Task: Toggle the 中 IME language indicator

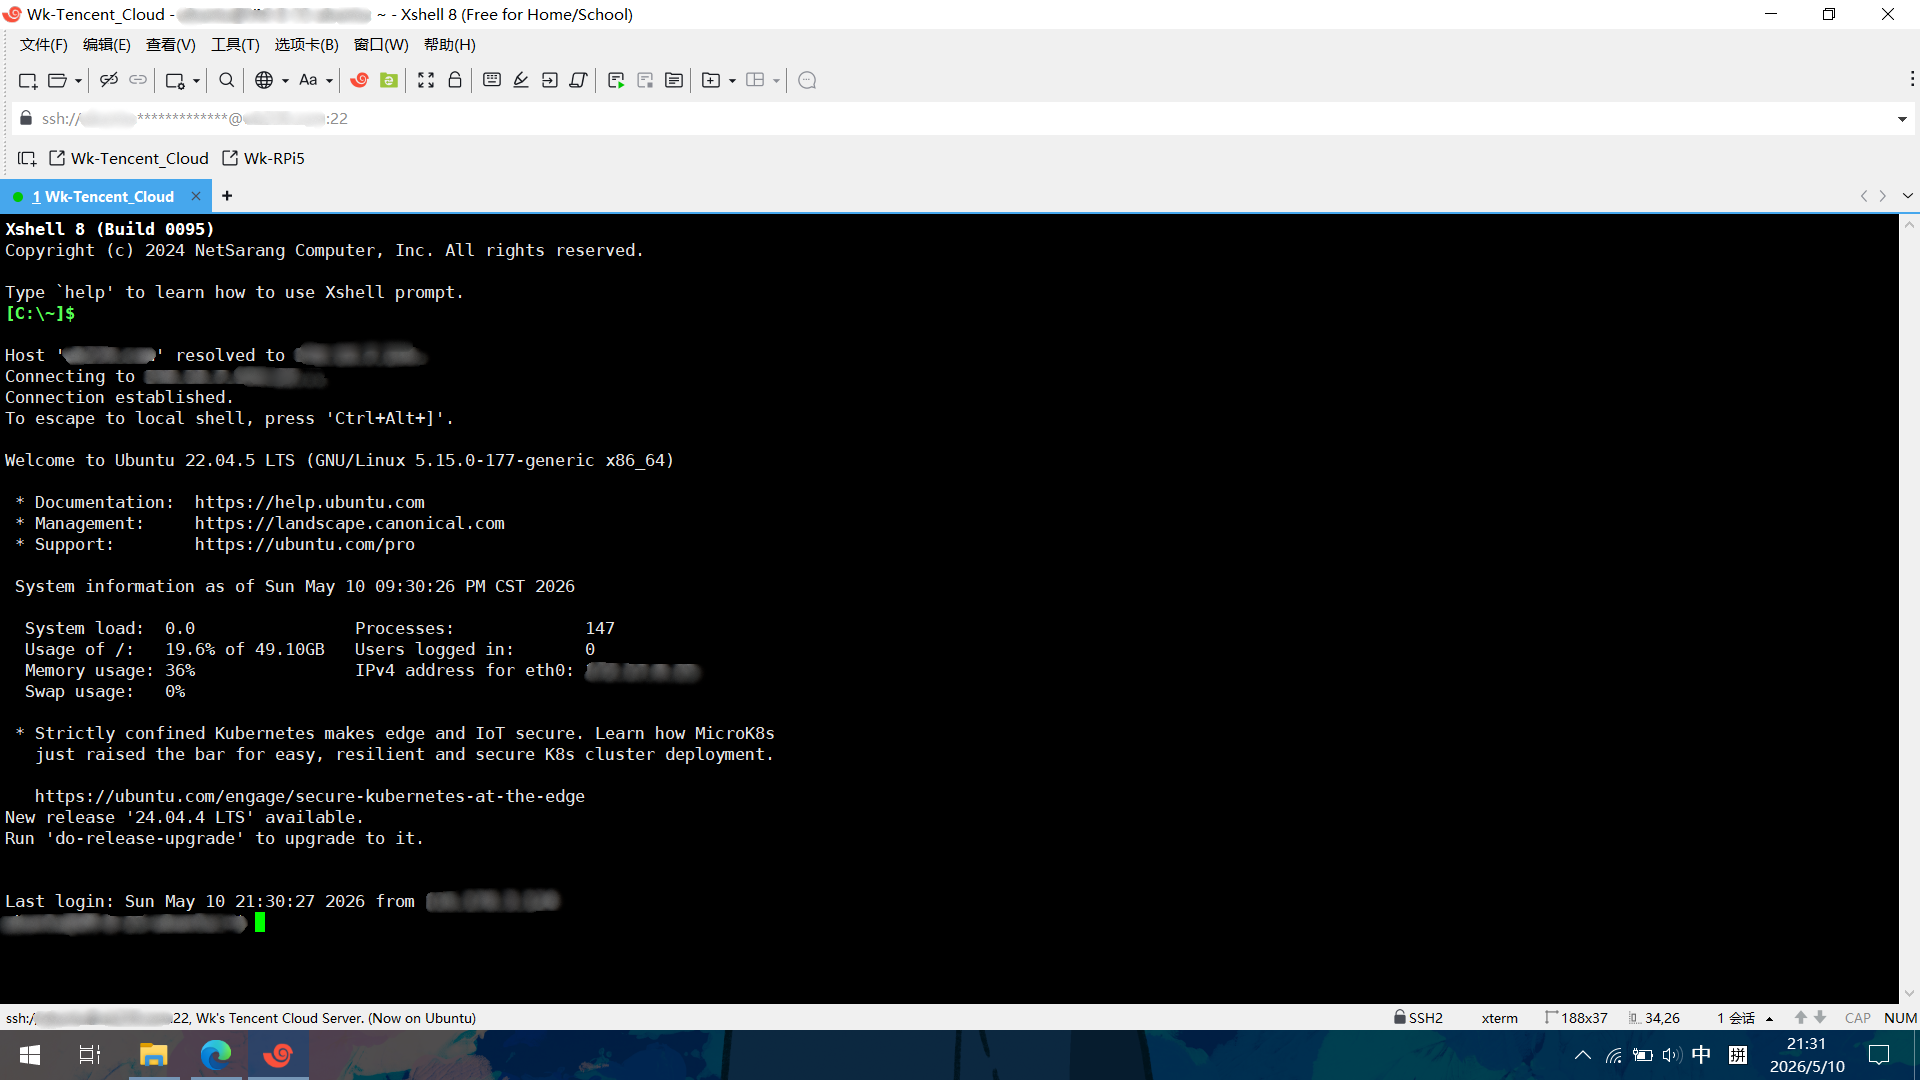Action: [1701, 1055]
